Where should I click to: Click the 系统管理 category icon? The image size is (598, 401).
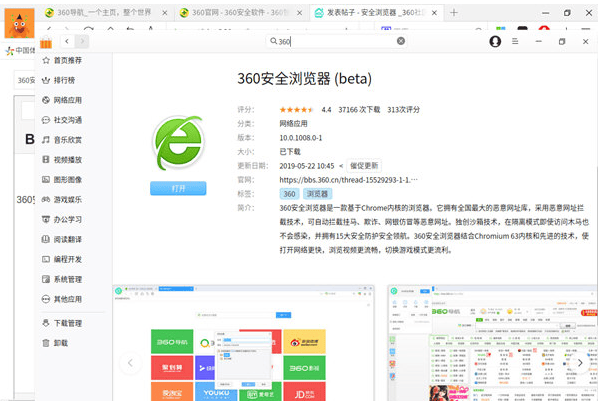click(46, 279)
